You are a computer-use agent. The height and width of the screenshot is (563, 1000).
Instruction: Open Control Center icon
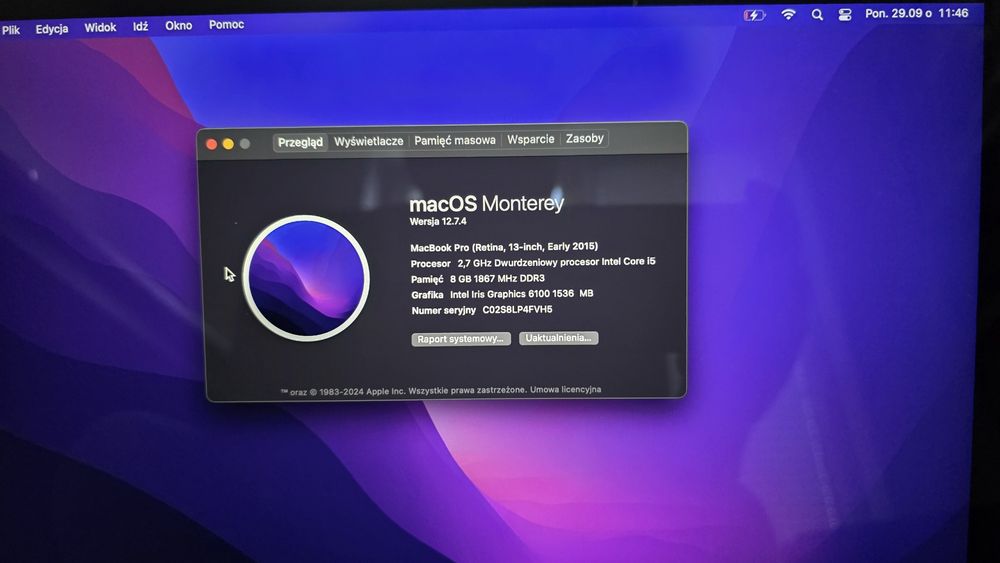(x=845, y=14)
